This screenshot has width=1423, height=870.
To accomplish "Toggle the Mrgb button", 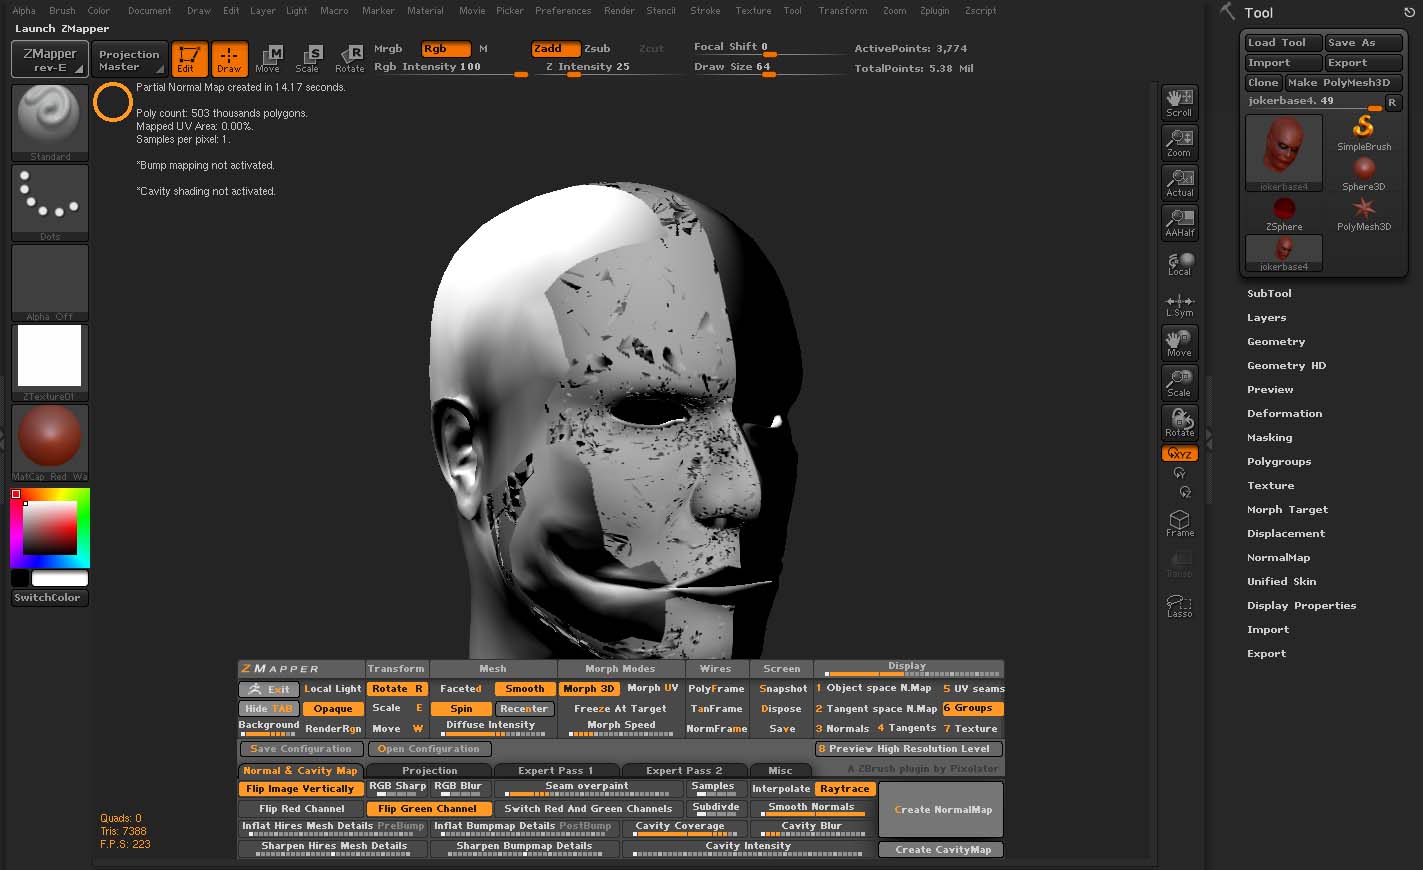I will (x=388, y=48).
